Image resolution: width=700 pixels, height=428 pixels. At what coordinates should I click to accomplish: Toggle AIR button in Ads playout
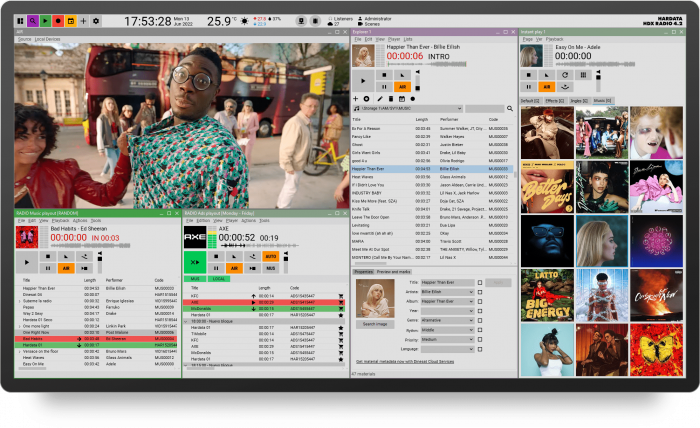(234, 268)
